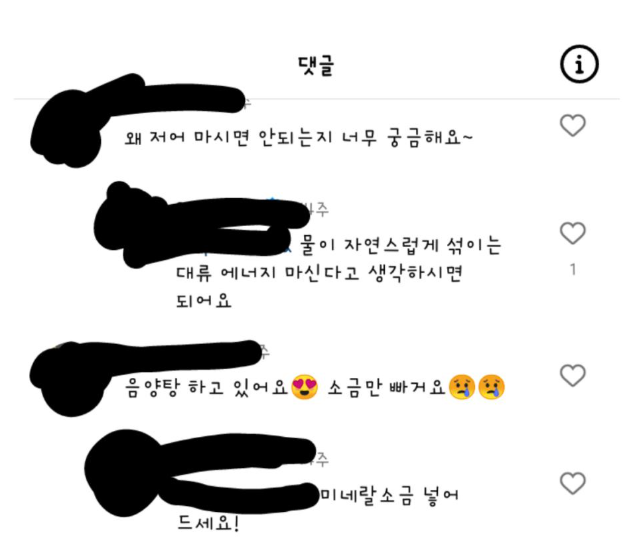Tap the timestamp ending in 주 above 미네랄소금
Screen dimensions: 634x545
pos(319,459)
